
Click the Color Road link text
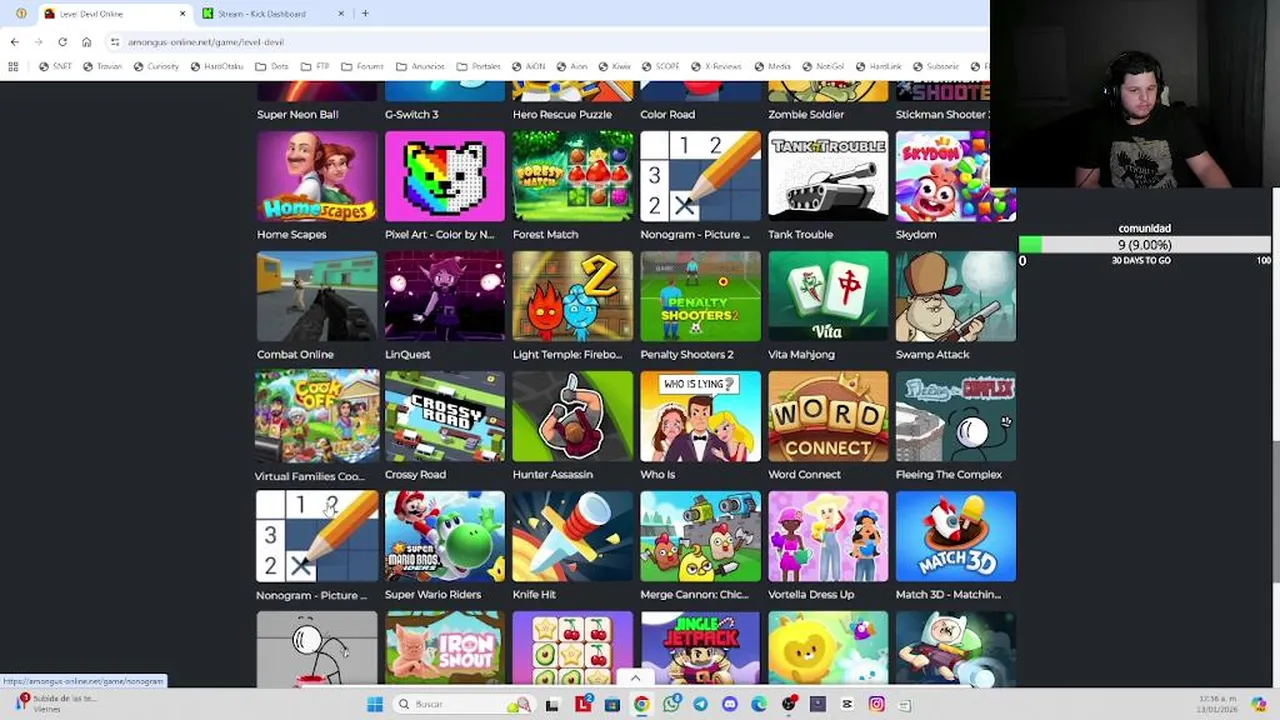(x=667, y=114)
